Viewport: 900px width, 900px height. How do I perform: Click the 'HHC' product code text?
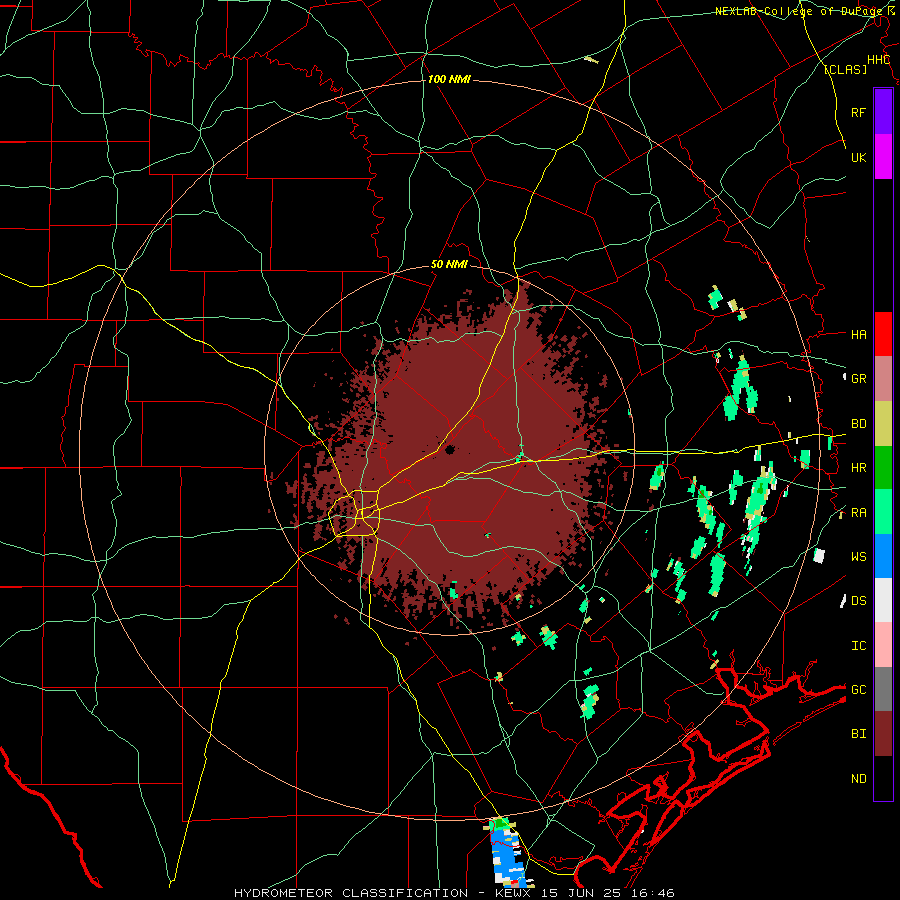pos(878,60)
